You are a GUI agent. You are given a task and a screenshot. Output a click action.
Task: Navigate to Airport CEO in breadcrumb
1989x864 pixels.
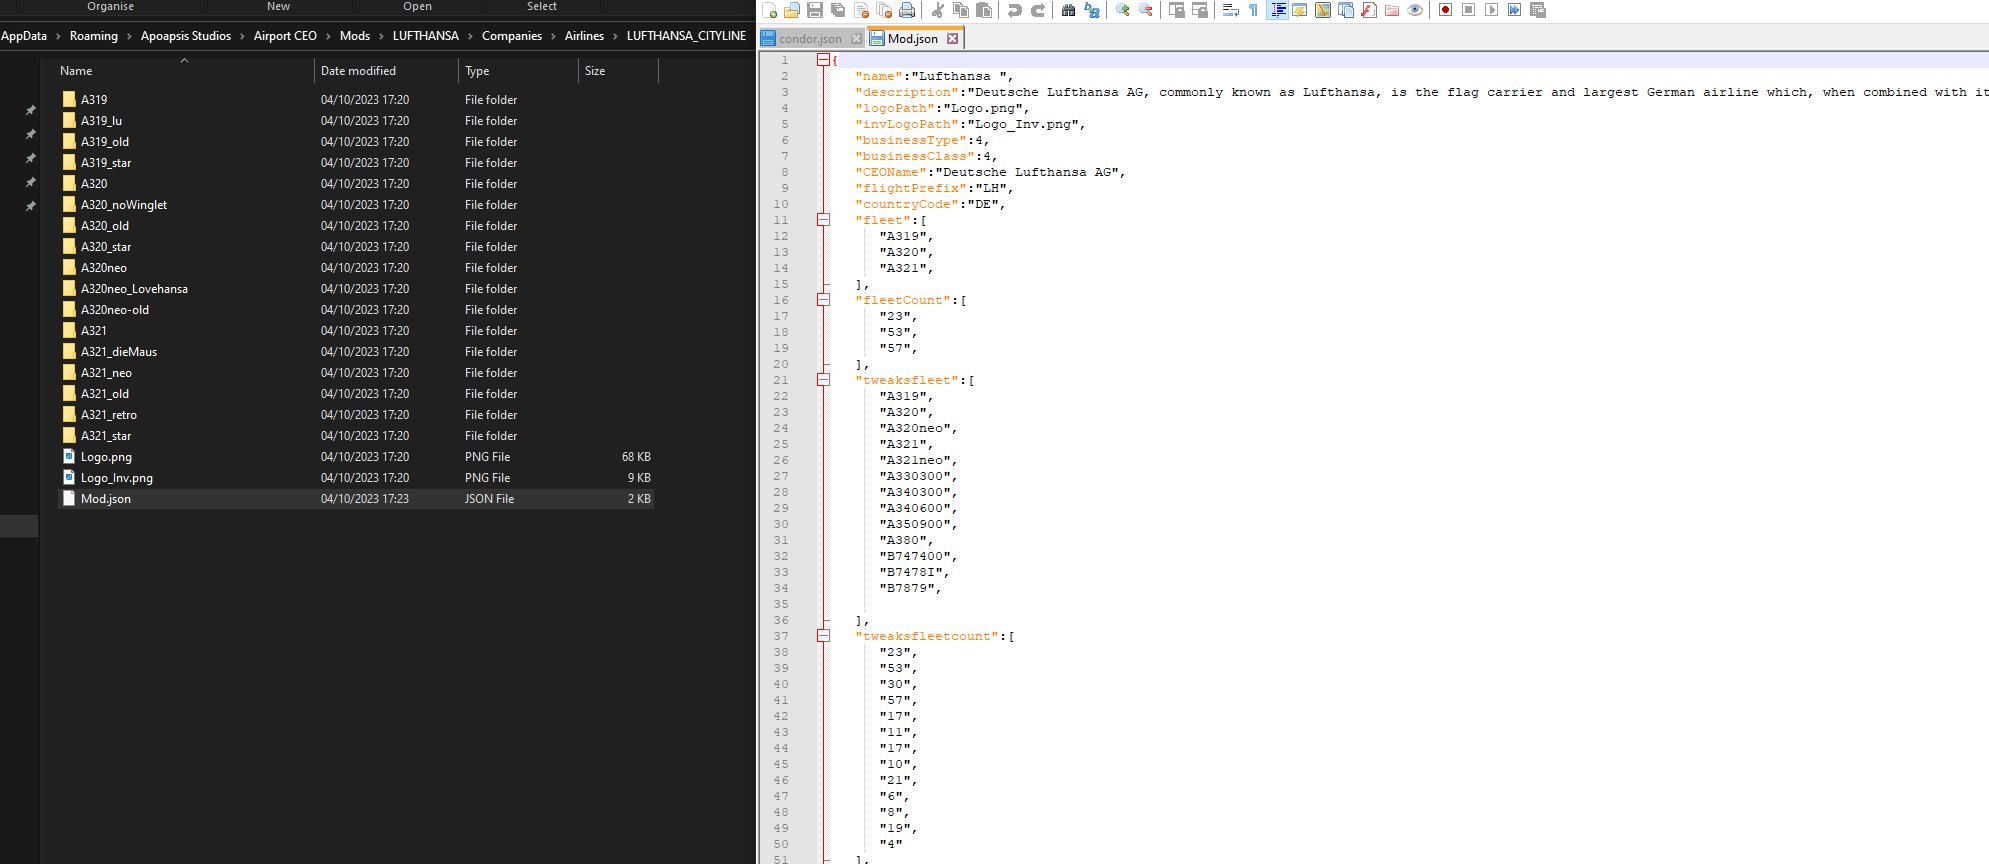pyautogui.click(x=285, y=36)
